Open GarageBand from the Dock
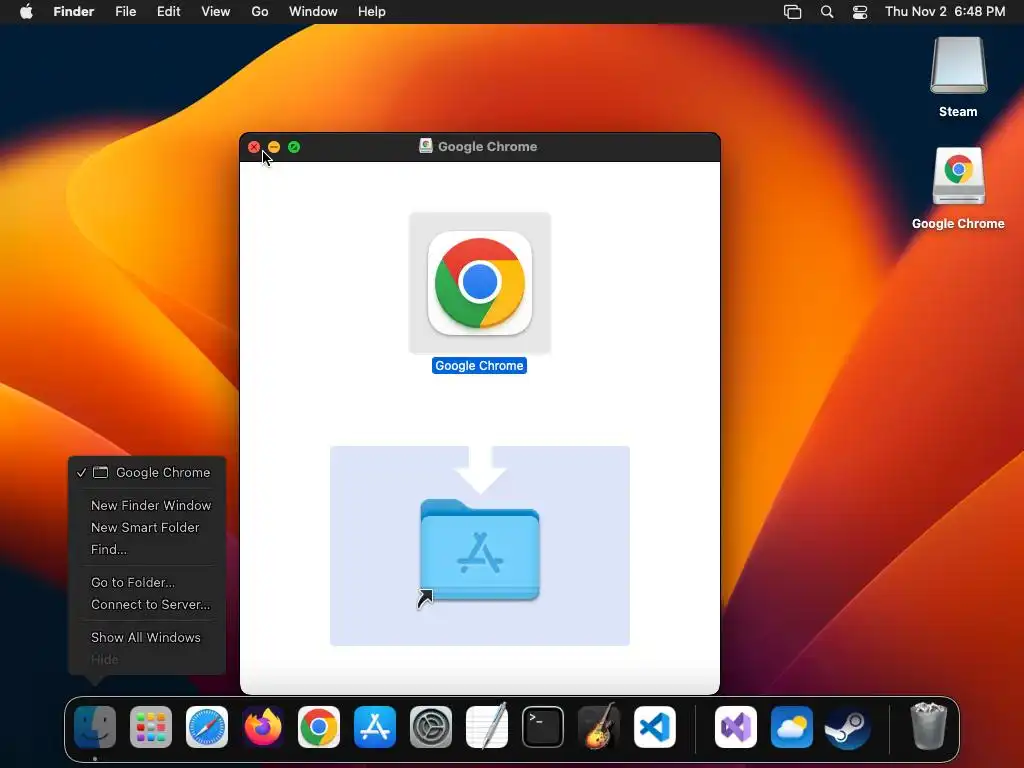 [x=599, y=727]
